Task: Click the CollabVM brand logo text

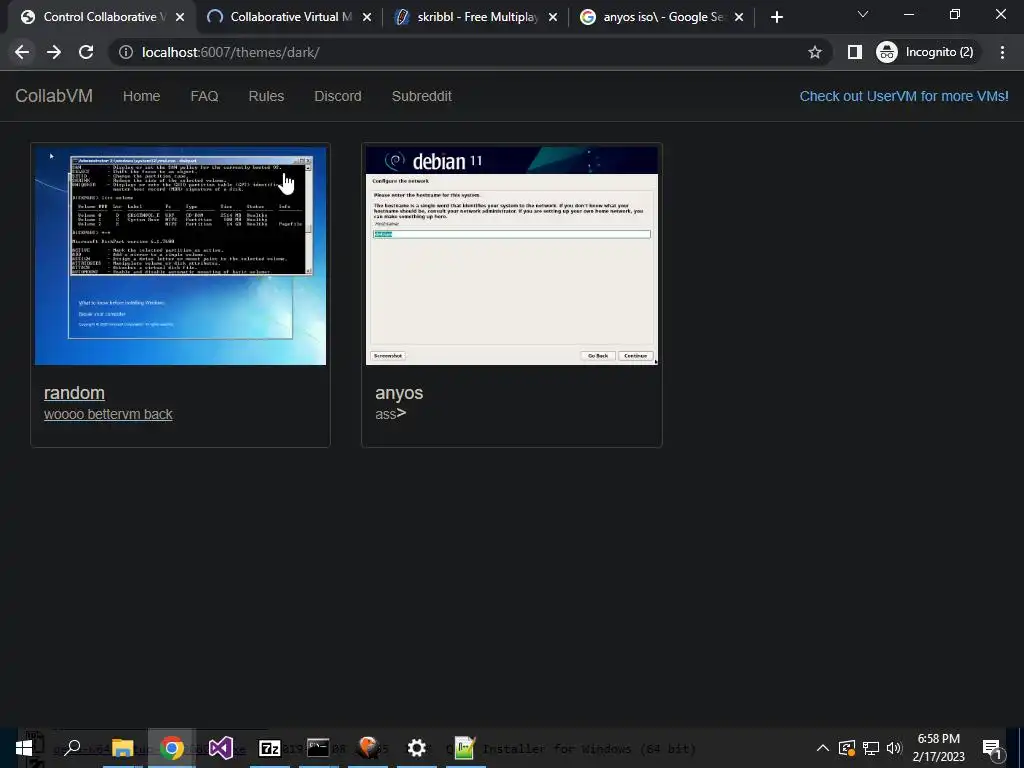Action: (x=54, y=96)
